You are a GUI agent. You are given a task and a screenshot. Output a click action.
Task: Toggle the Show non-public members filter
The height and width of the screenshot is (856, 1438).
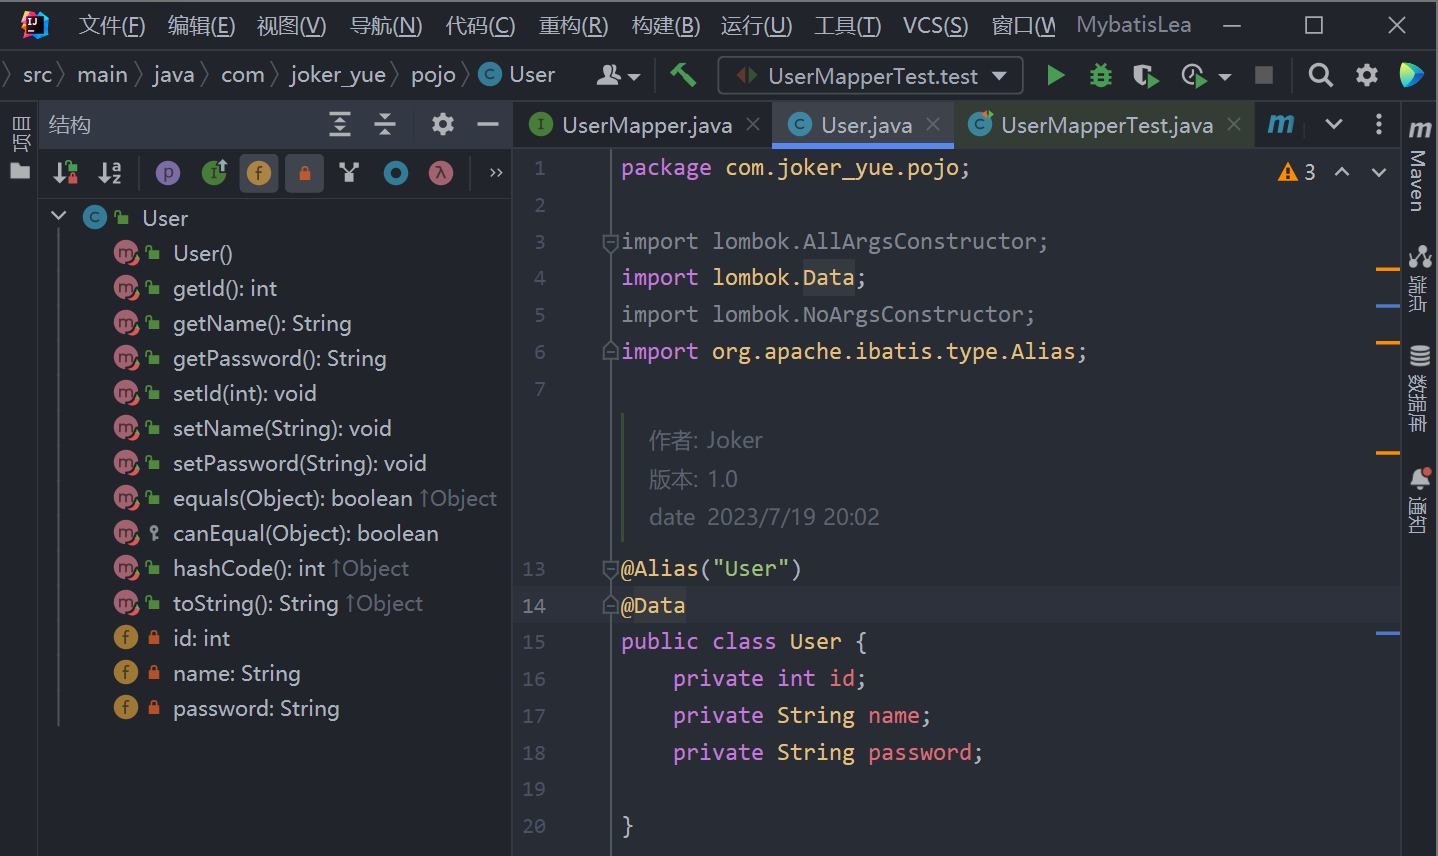coord(304,173)
